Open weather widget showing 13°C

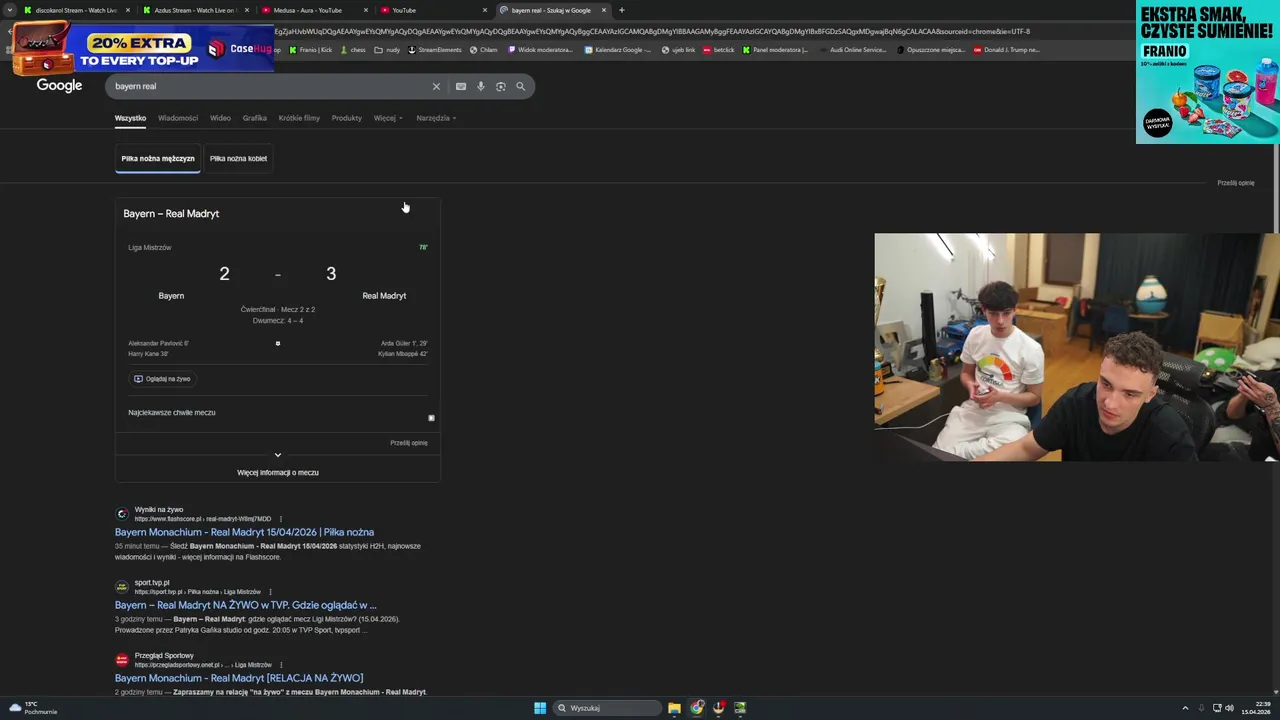(33, 708)
